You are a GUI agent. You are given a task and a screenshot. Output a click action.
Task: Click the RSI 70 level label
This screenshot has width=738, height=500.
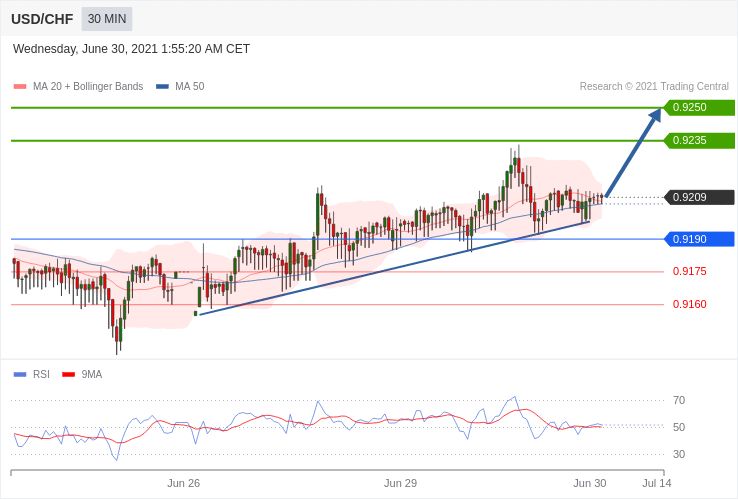click(679, 401)
